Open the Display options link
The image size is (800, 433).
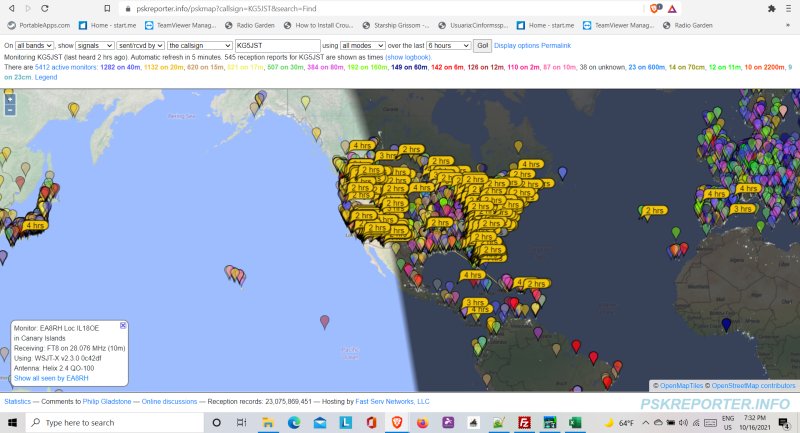point(516,45)
